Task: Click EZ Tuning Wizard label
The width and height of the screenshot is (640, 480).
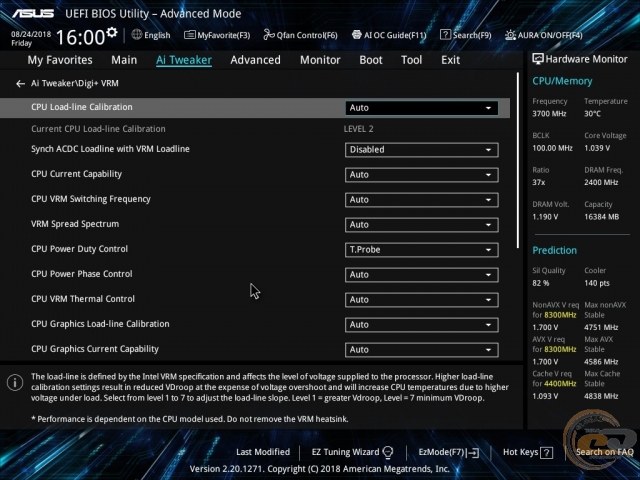Action: 345,452
